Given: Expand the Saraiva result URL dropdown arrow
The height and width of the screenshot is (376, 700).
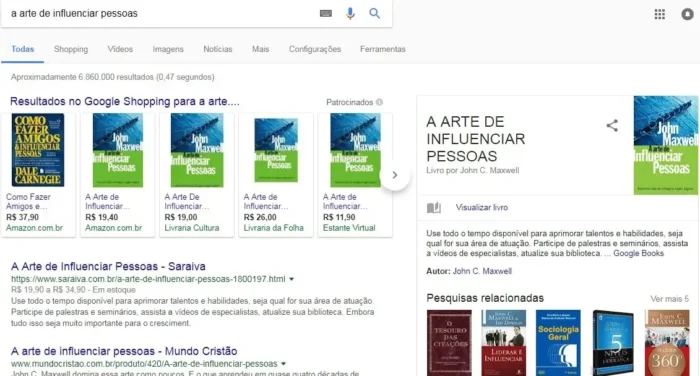Looking at the screenshot, I should click(x=292, y=279).
